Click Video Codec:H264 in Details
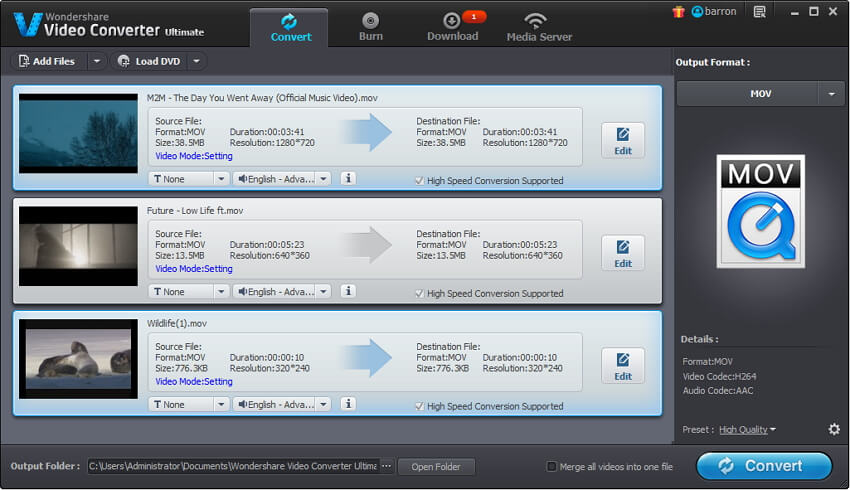Image resolution: width=850 pixels, height=490 pixels. (719, 376)
